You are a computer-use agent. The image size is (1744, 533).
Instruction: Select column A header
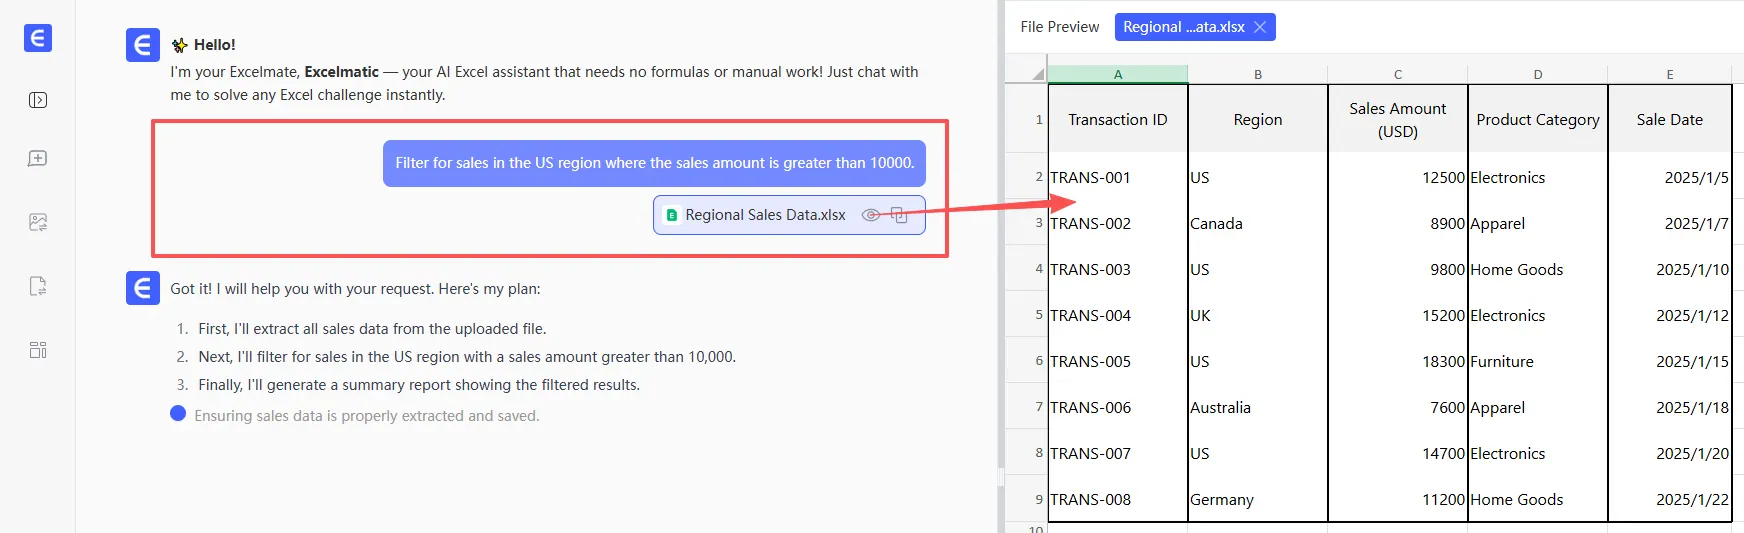coord(1118,74)
